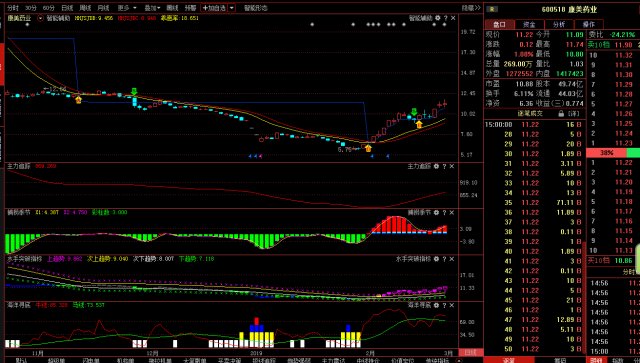Click the +加自选 button
This screenshot has height=363, width=640.
click(x=214, y=8)
